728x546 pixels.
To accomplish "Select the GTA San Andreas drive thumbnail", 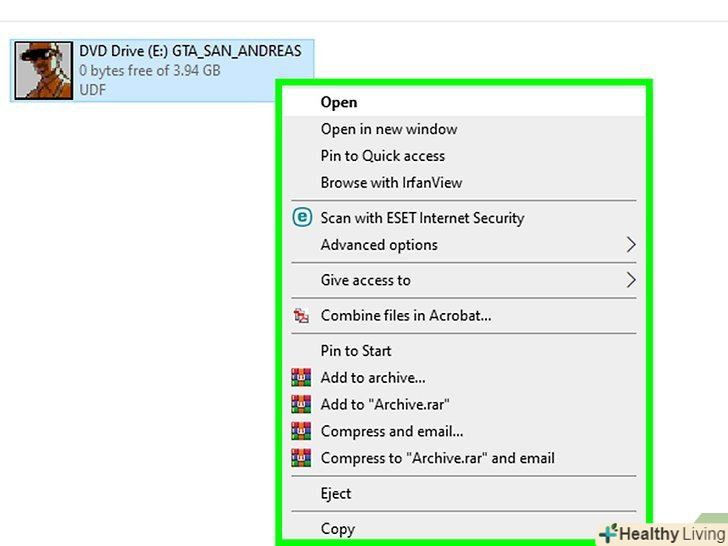I will 43,71.
